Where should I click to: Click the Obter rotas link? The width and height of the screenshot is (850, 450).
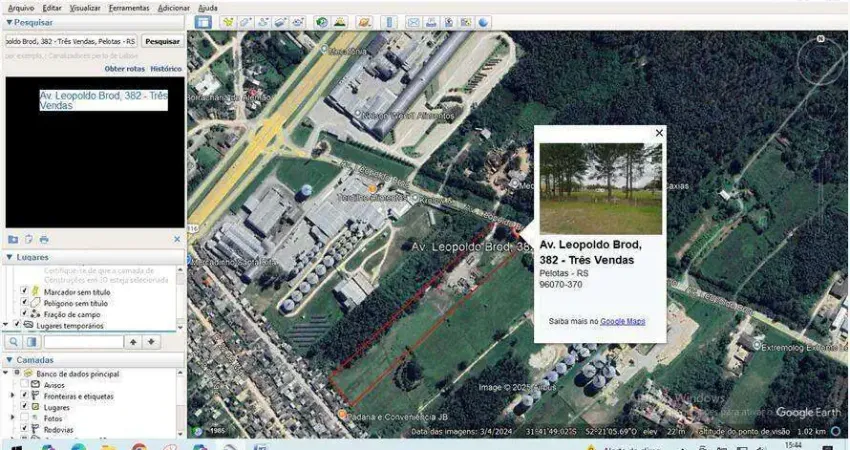pyautogui.click(x=125, y=69)
